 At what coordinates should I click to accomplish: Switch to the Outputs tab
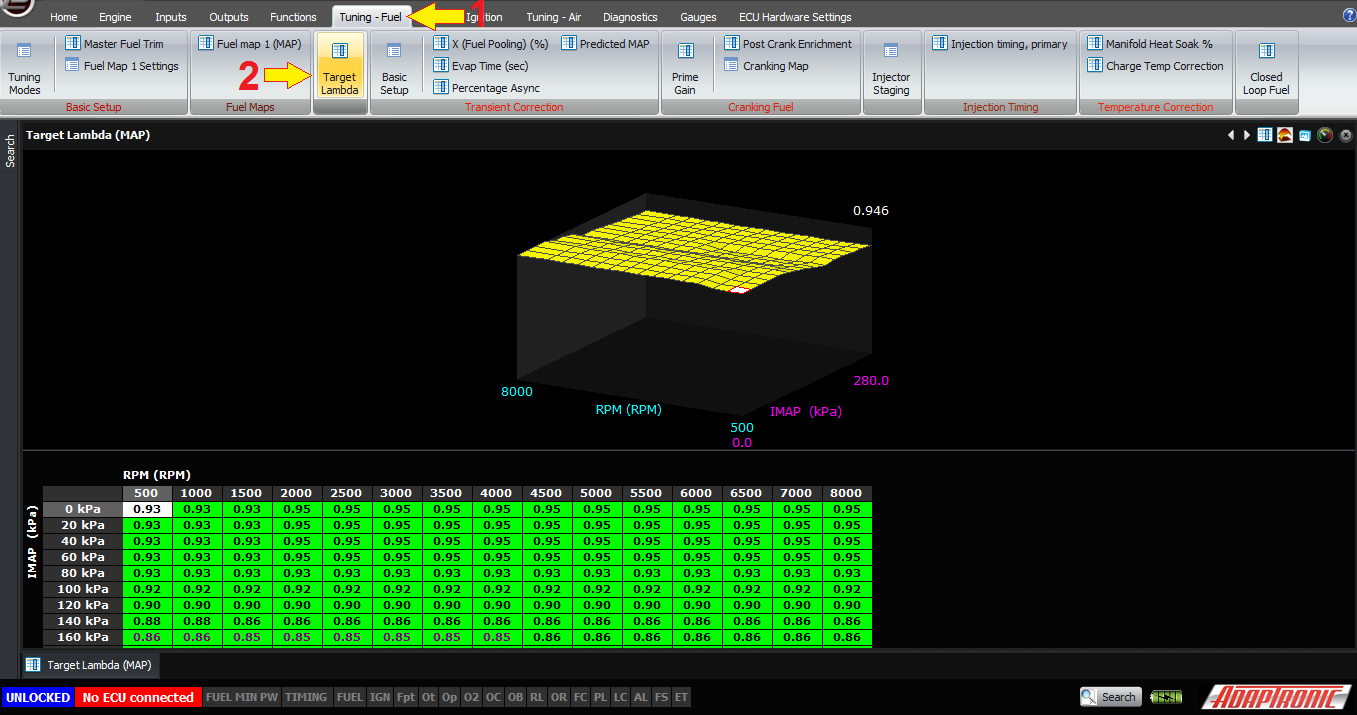(x=229, y=17)
